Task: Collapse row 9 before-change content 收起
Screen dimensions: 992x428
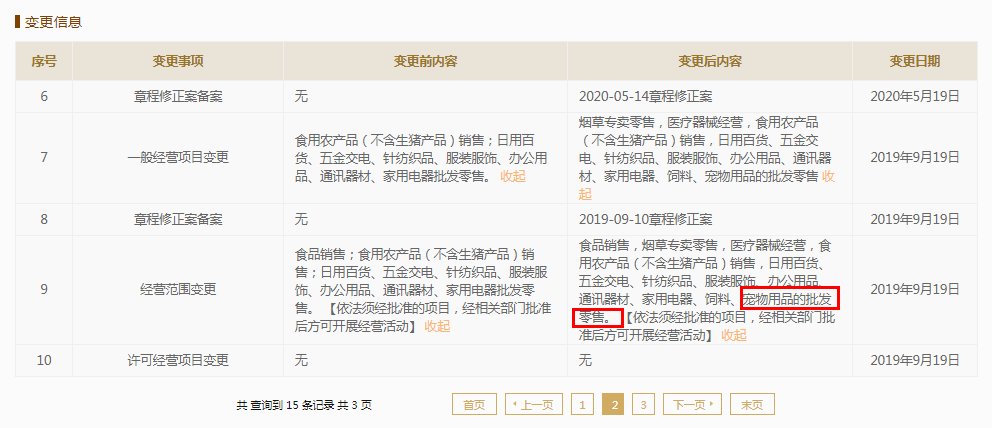Action: [437, 327]
